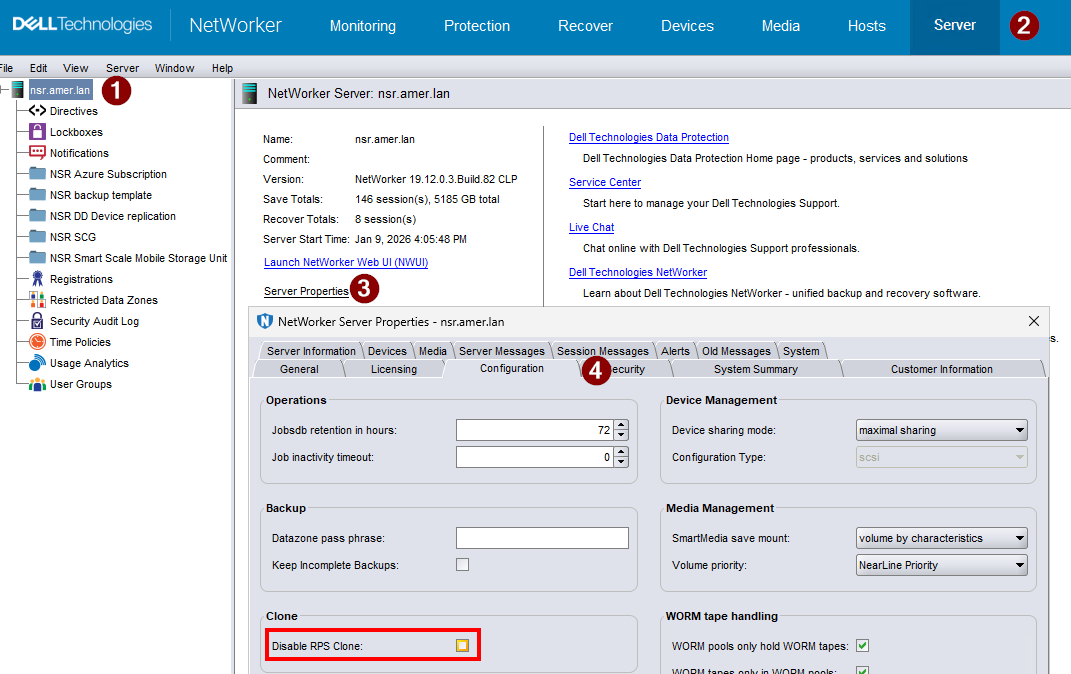The height and width of the screenshot is (674, 1071).
Task: Open the Server section in top bar
Action: tap(955, 25)
